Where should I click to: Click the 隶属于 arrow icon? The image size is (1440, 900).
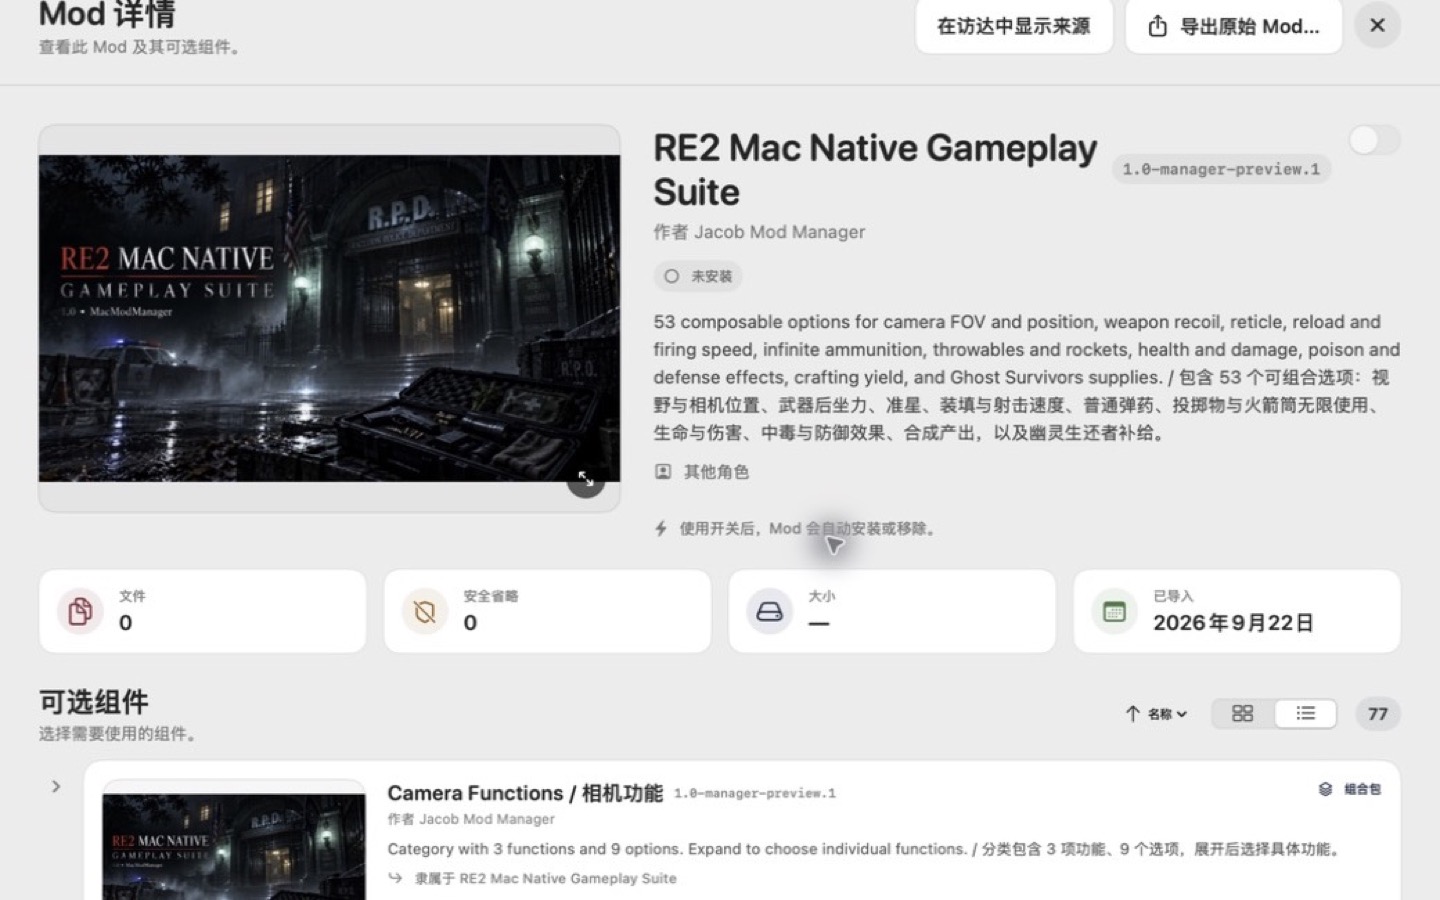[396, 878]
